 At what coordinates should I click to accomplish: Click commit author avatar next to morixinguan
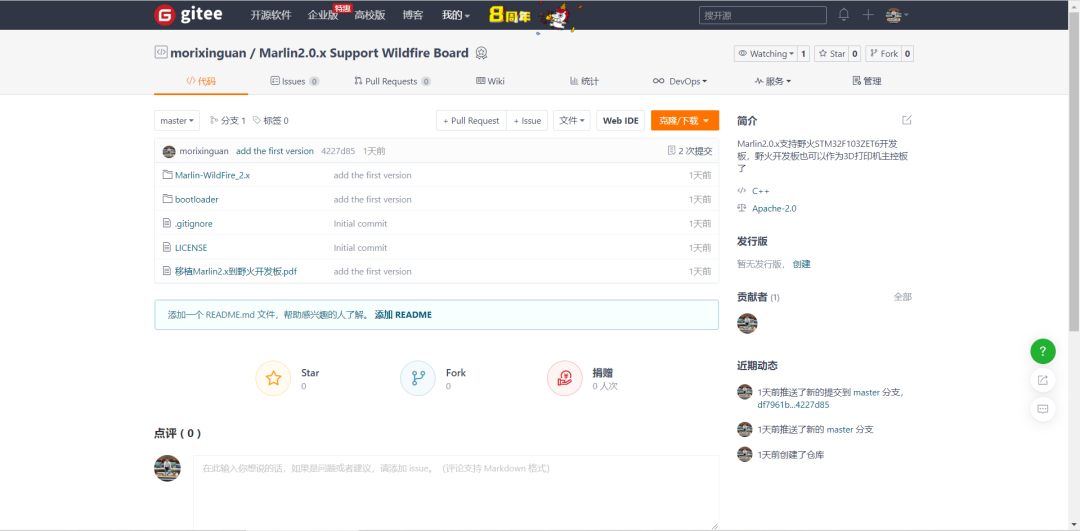click(x=169, y=151)
